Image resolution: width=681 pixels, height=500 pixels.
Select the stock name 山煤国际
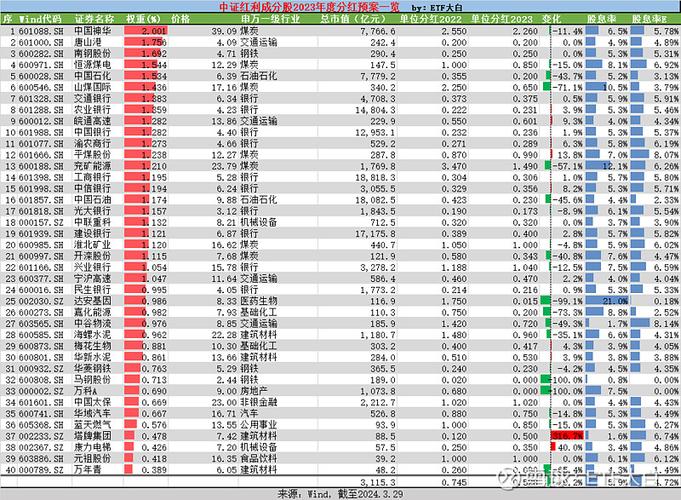93,87
